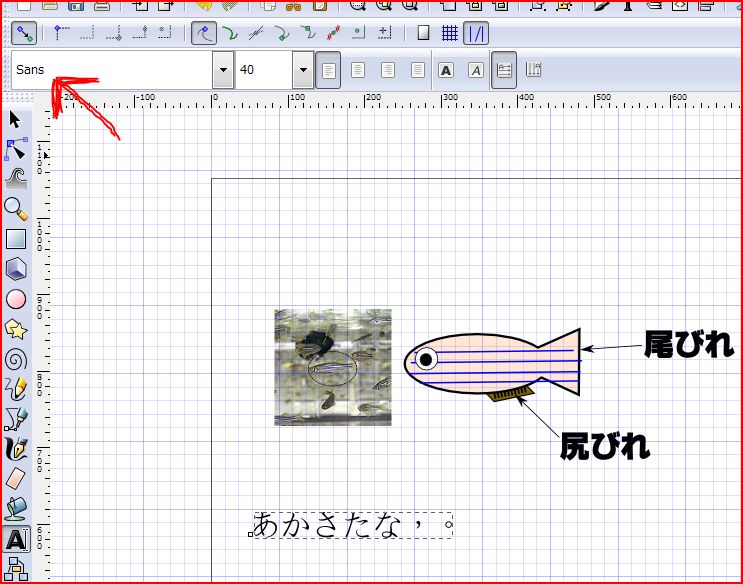The width and height of the screenshot is (743, 584).
Task: Select the 3D box tool
Action: (x=16, y=269)
